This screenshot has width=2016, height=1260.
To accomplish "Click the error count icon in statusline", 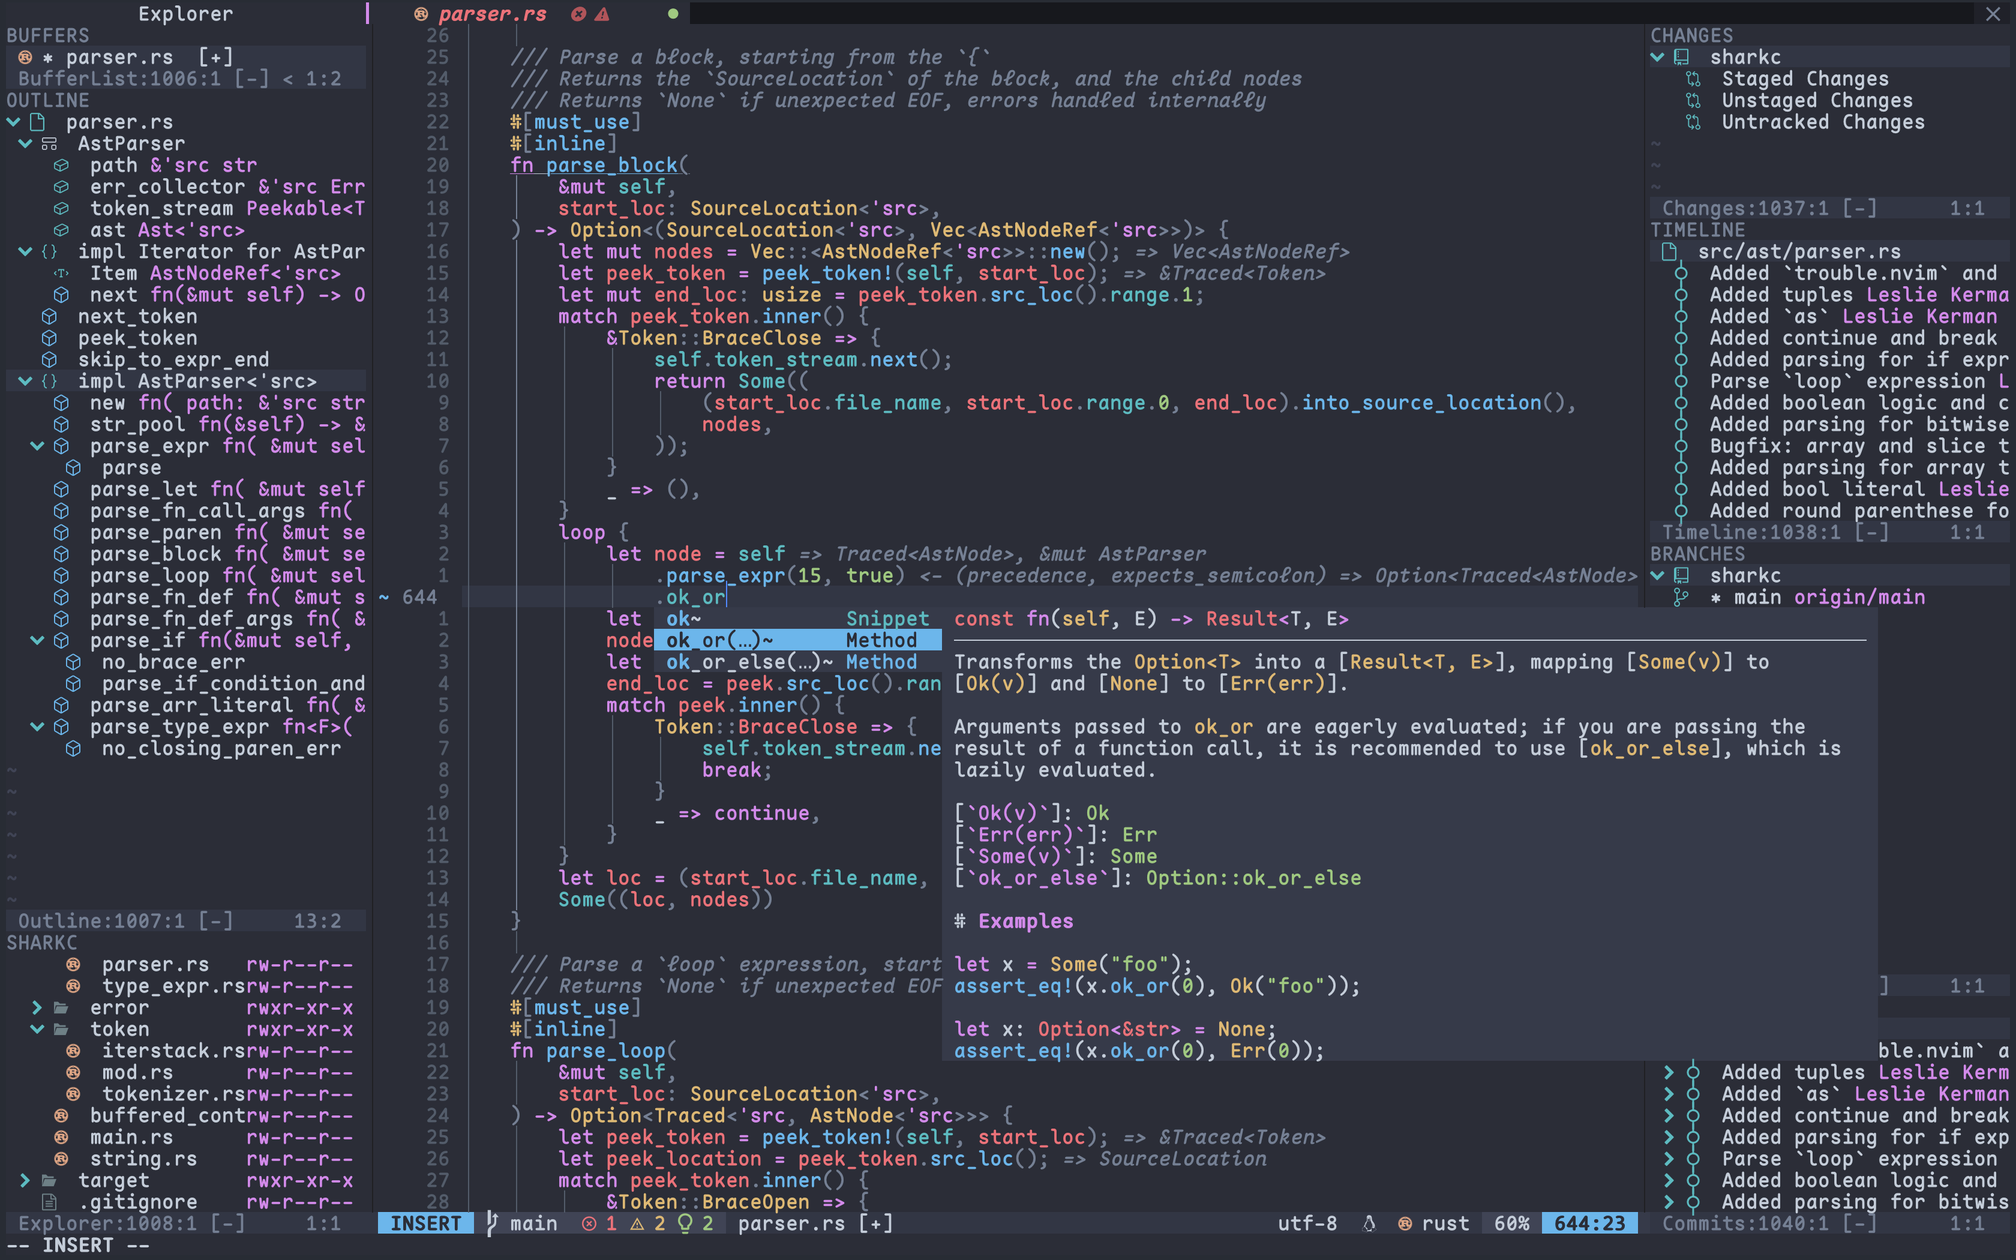I will pyautogui.click(x=589, y=1223).
